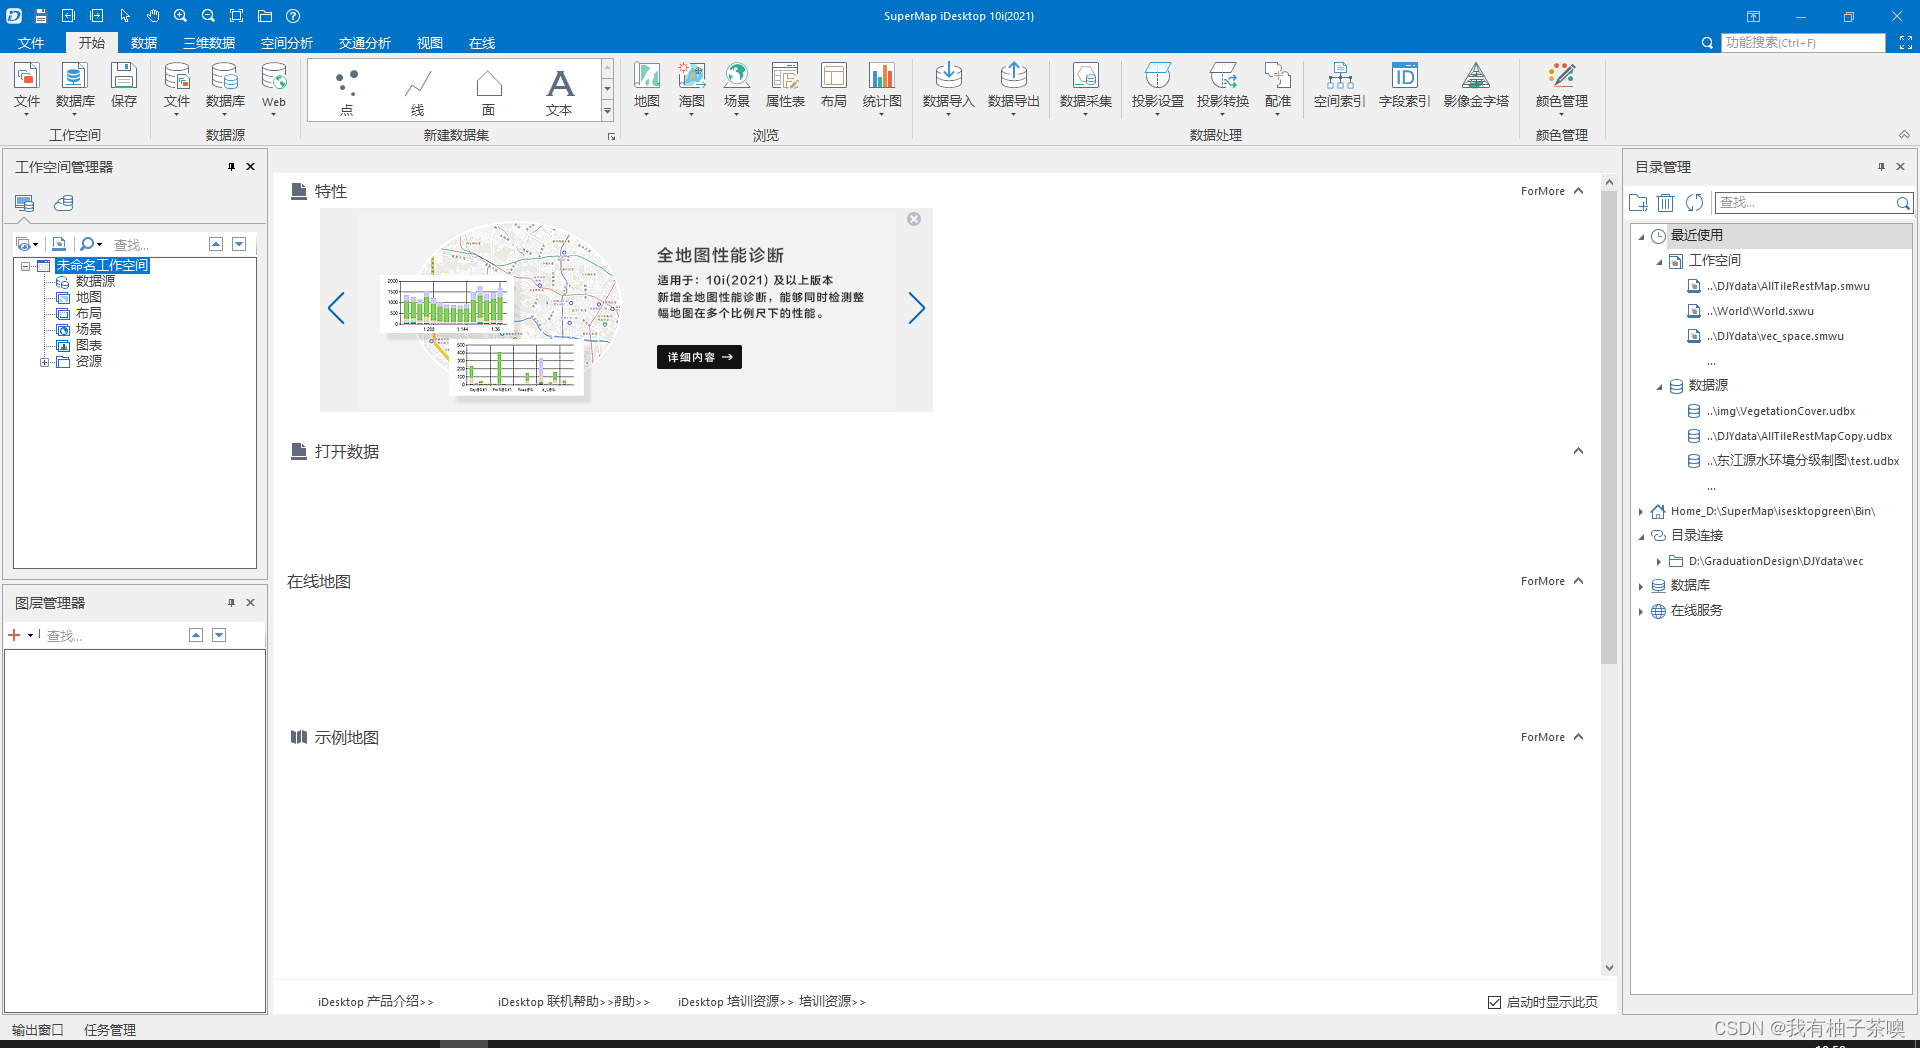Click 数据采集 data collection icon
Screen dimensions: 1920x1048
point(1086,86)
